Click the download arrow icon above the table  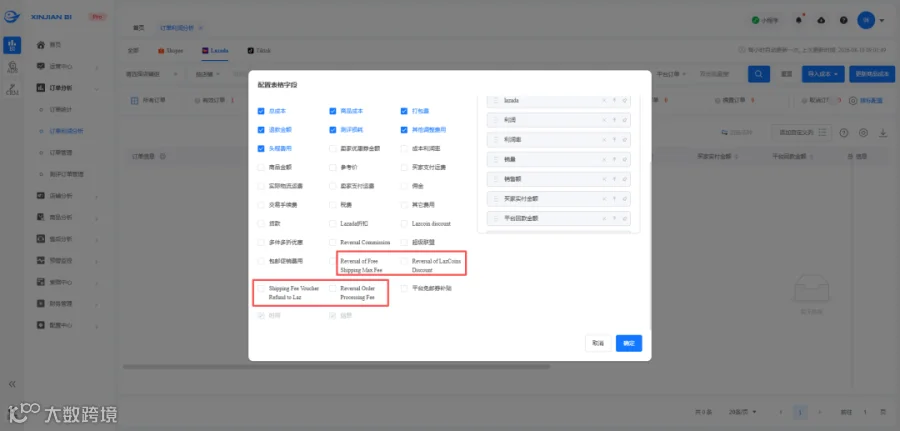pos(883,133)
